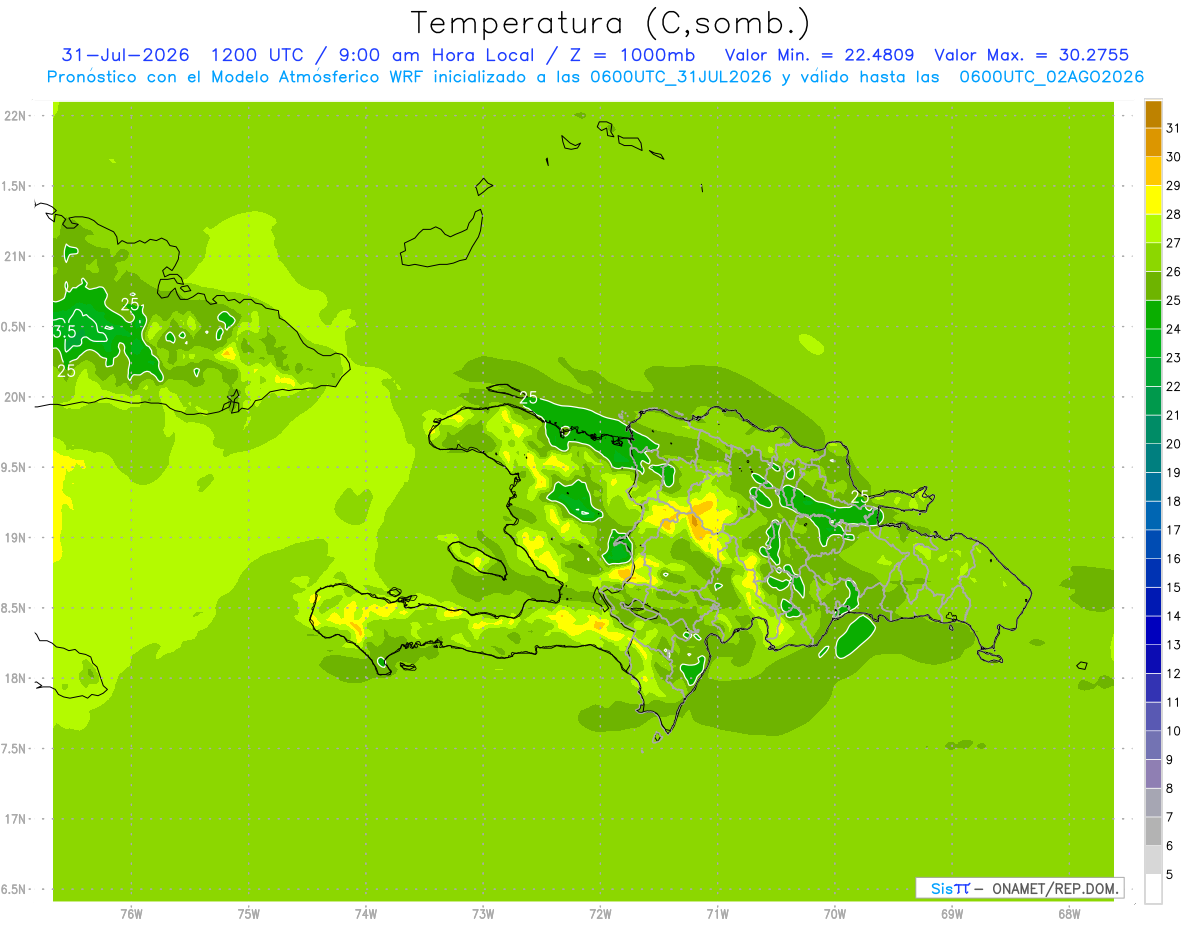The width and height of the screenshot is (1200, 927).
Task: Click the Valor Min. = 22.4809 readout
Action: (819, 55)
